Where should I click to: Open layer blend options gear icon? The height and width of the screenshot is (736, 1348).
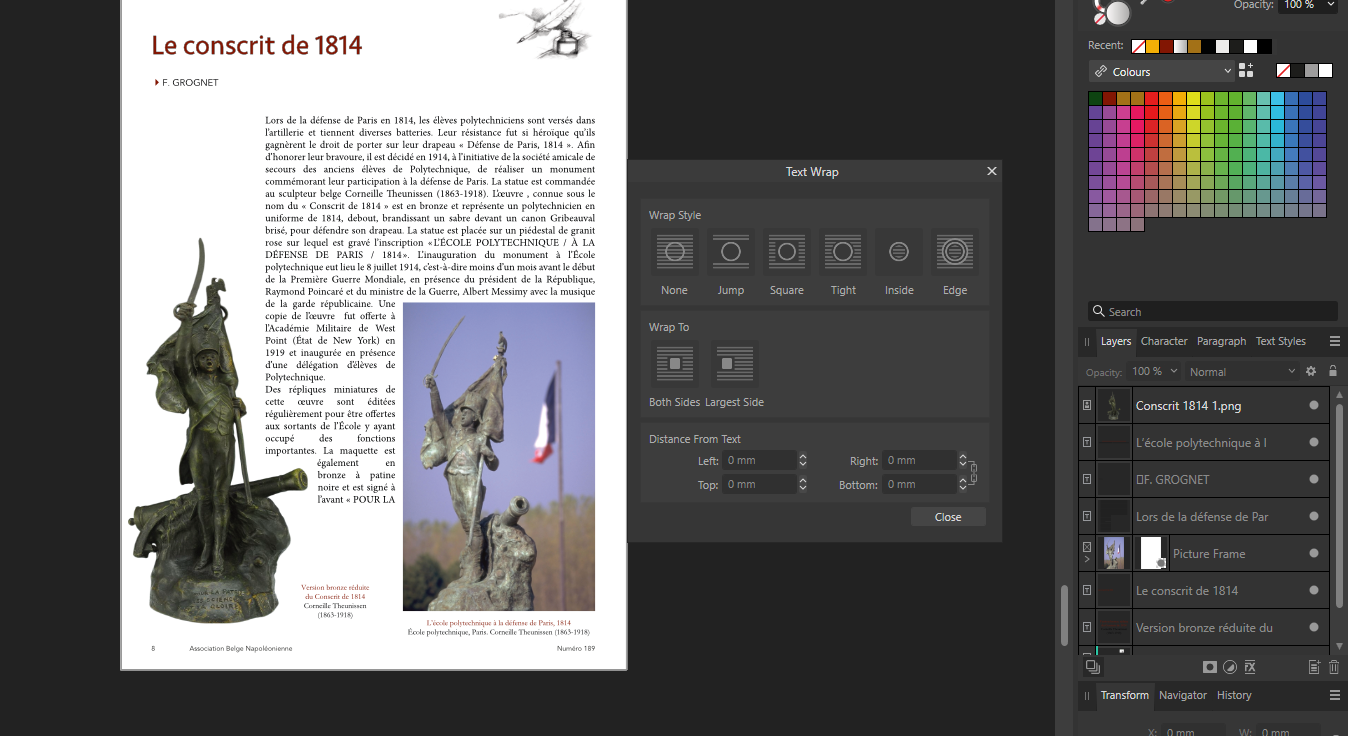[1312, 371]
